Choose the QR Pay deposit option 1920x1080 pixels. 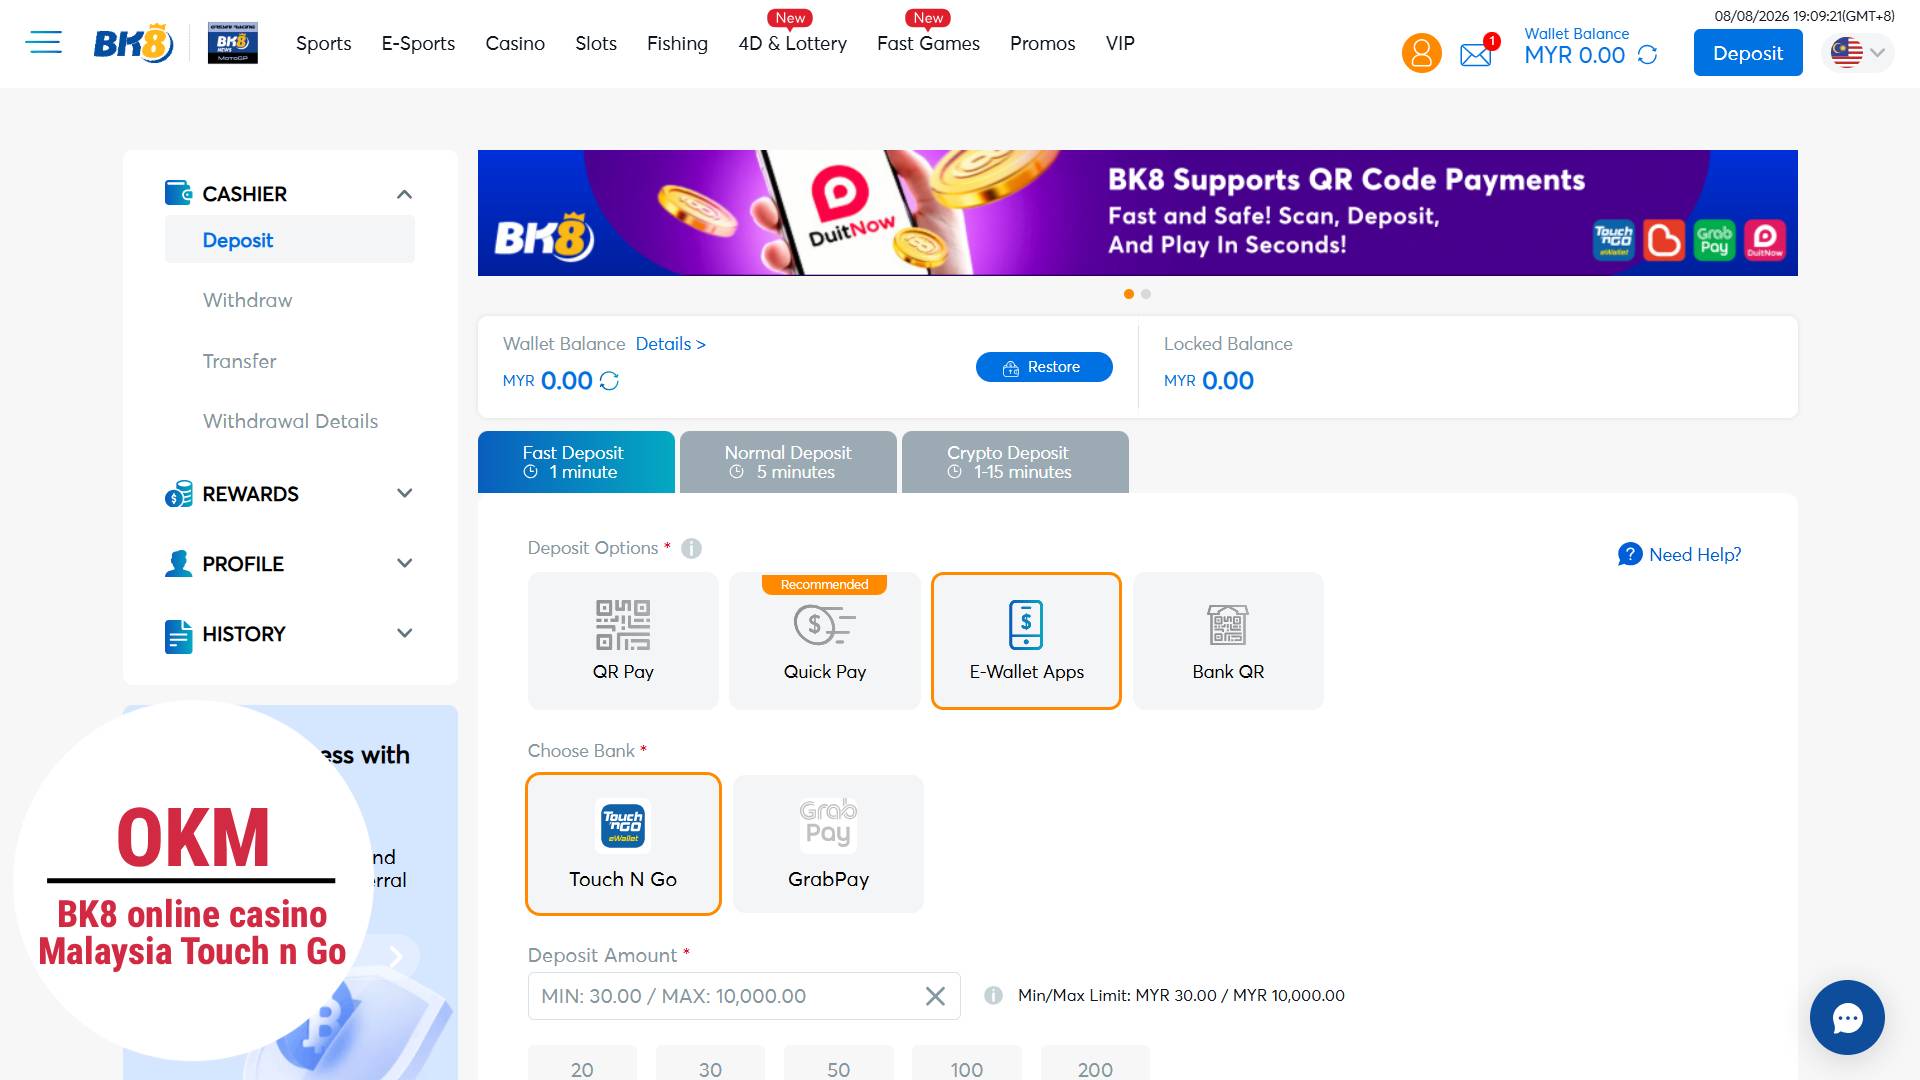pos(623,641)
